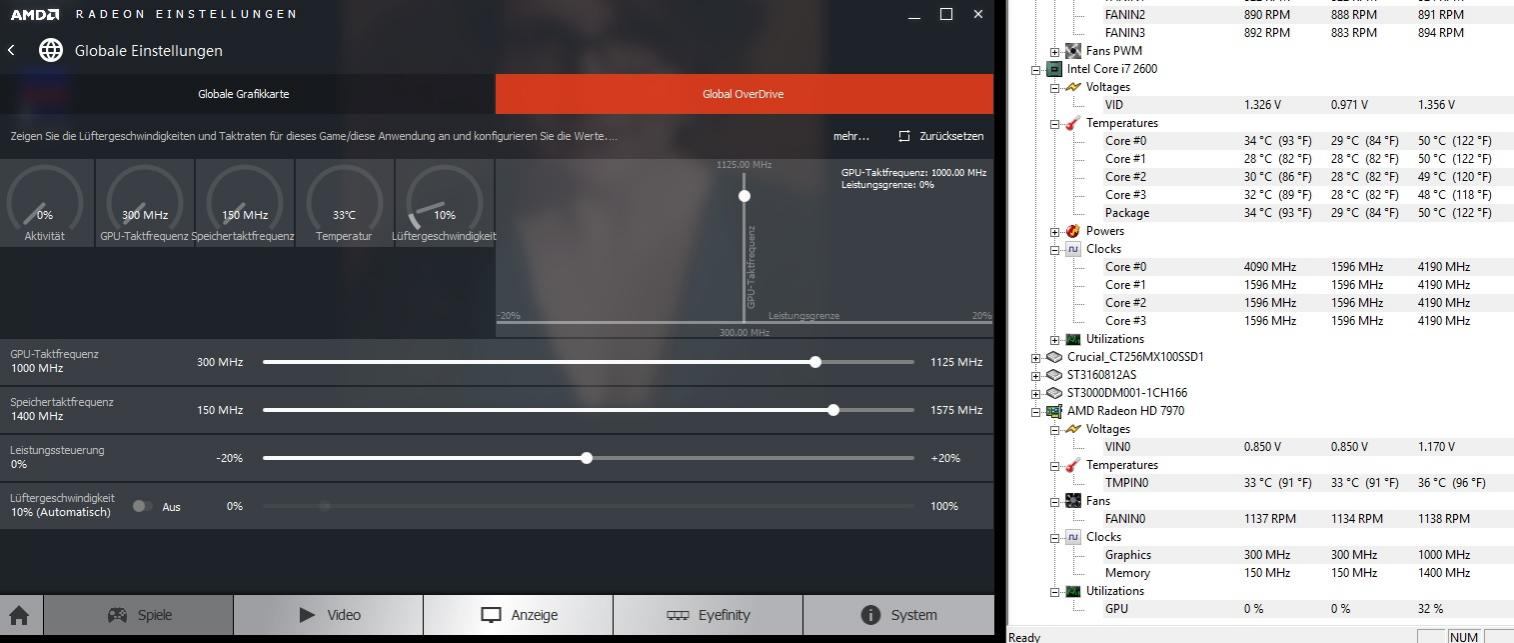Open the Anzeige section
1514x643 pixels.
pyautogui.click(x=518, y=615)
